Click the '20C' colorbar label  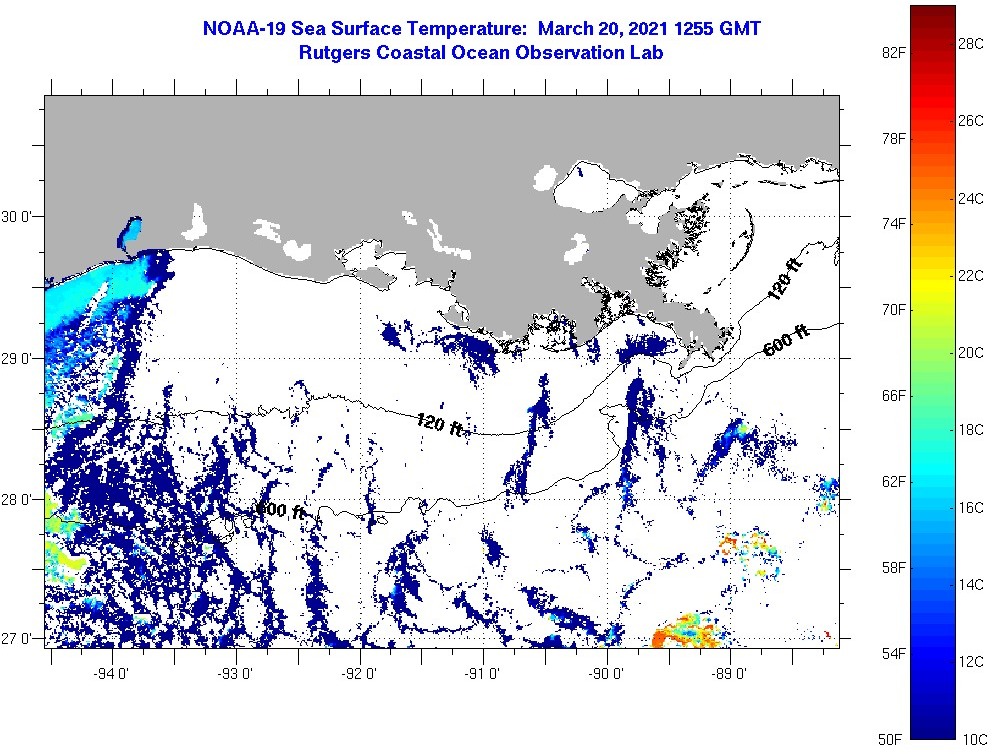coord(971,353)
